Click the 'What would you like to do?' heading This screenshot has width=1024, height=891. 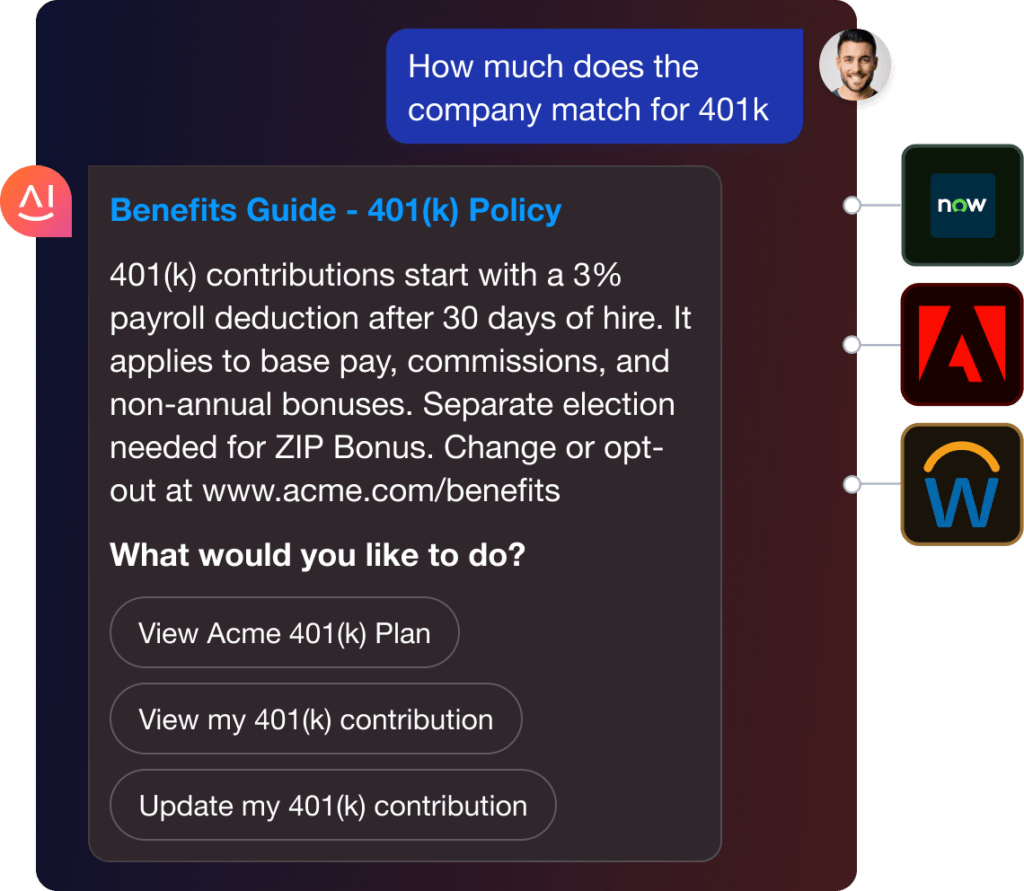pos(317,555)
